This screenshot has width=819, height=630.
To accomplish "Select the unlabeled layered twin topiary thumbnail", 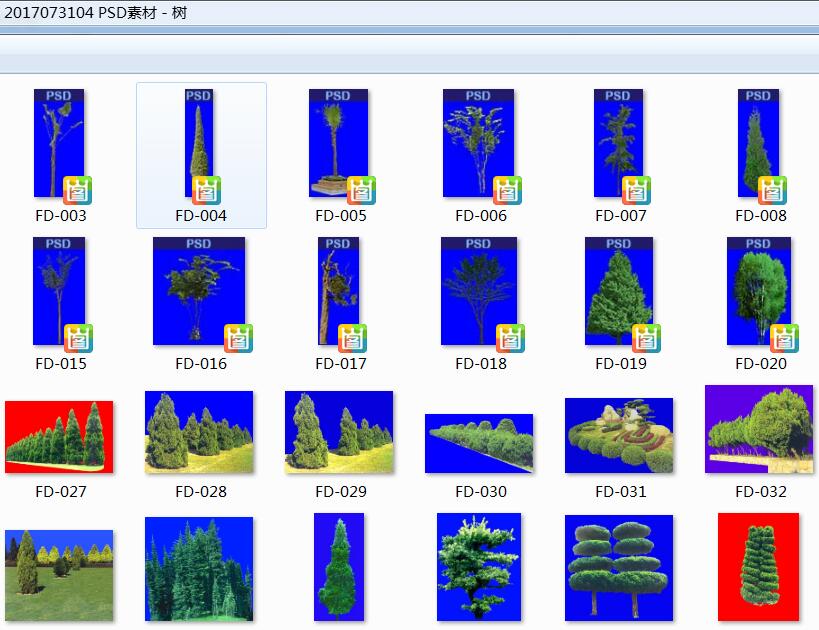I will point(619,568).
